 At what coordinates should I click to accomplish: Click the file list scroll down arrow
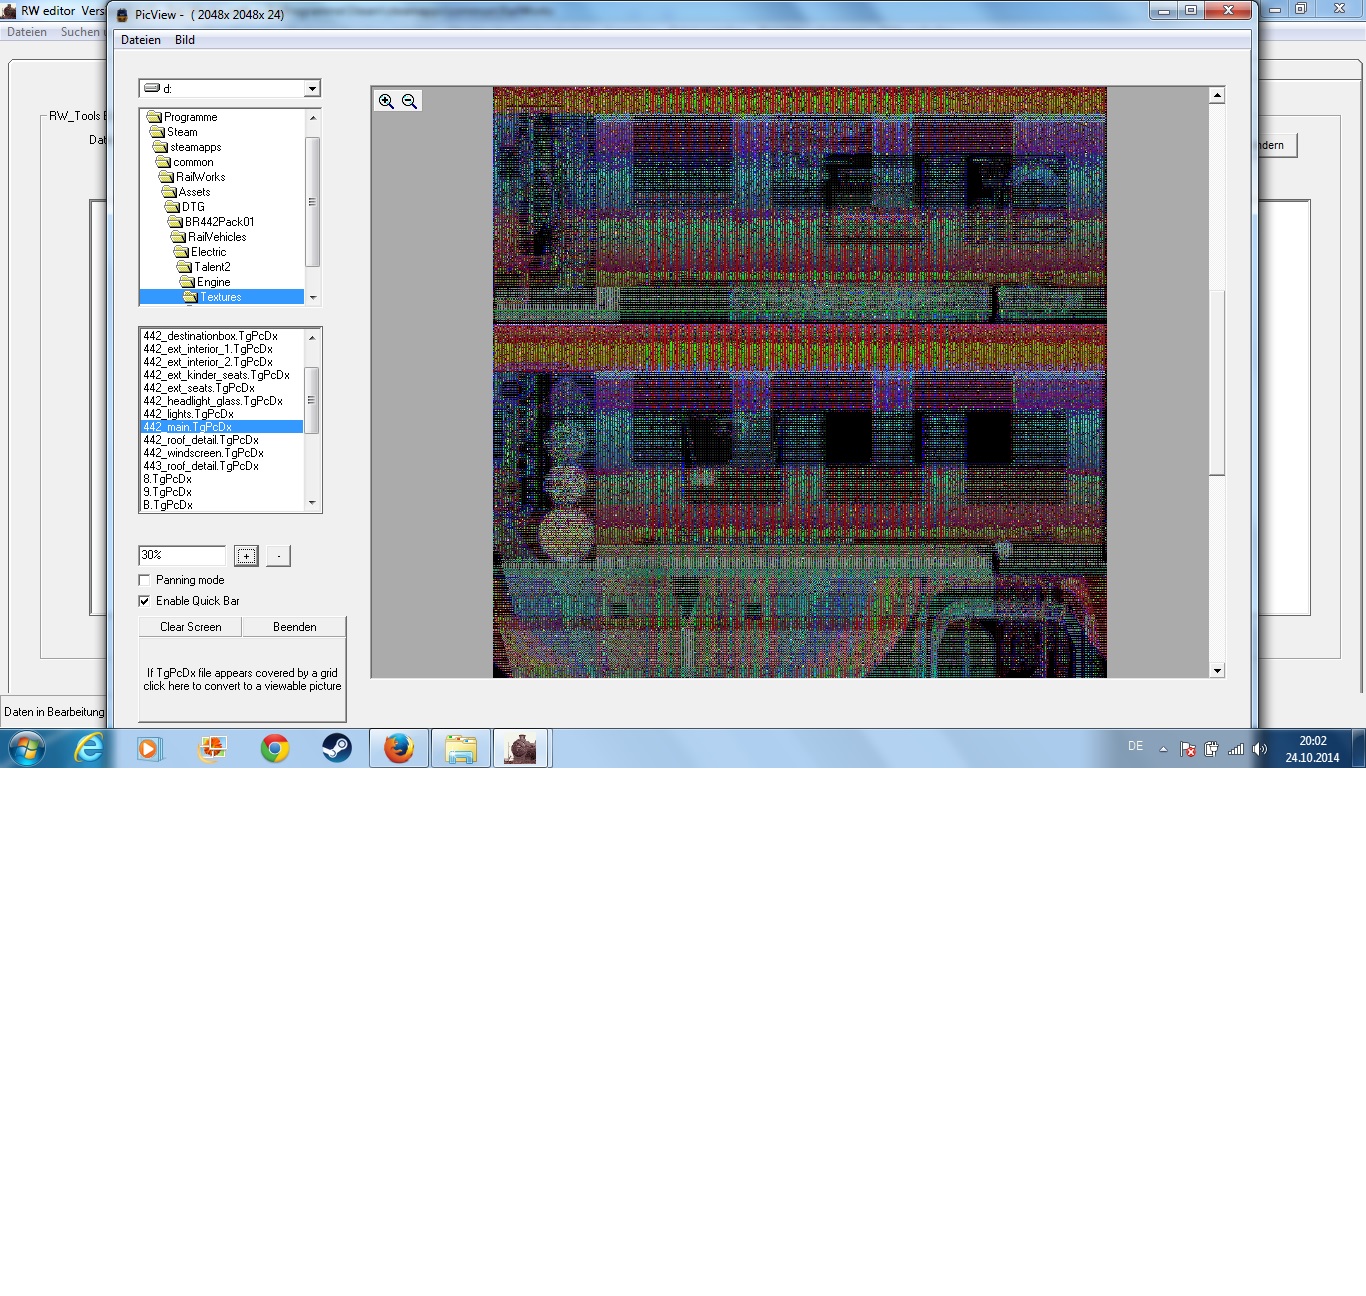[x=312, y=503]
